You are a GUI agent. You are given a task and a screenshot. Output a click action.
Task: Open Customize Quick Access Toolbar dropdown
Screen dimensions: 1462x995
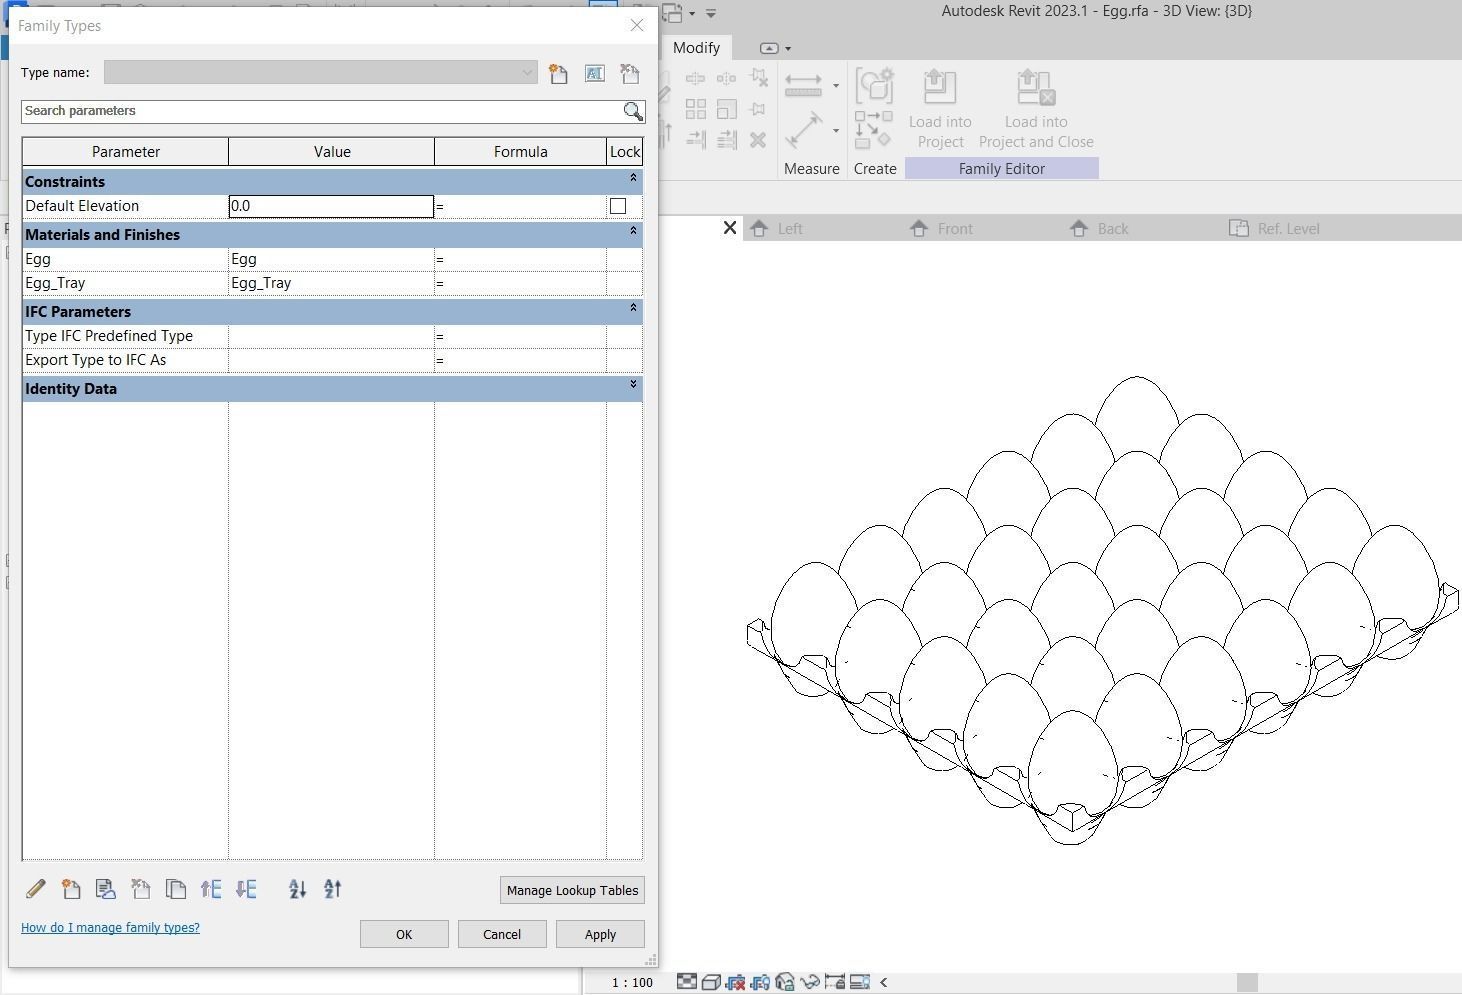click(711, 13)
